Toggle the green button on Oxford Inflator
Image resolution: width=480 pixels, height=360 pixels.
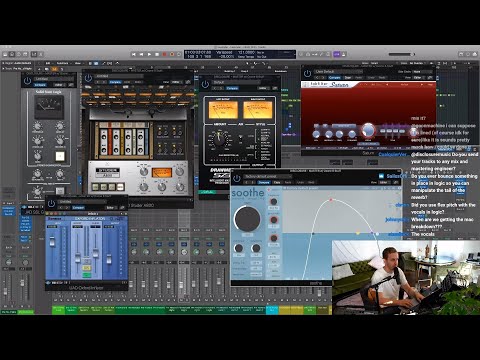click(87, 275)
